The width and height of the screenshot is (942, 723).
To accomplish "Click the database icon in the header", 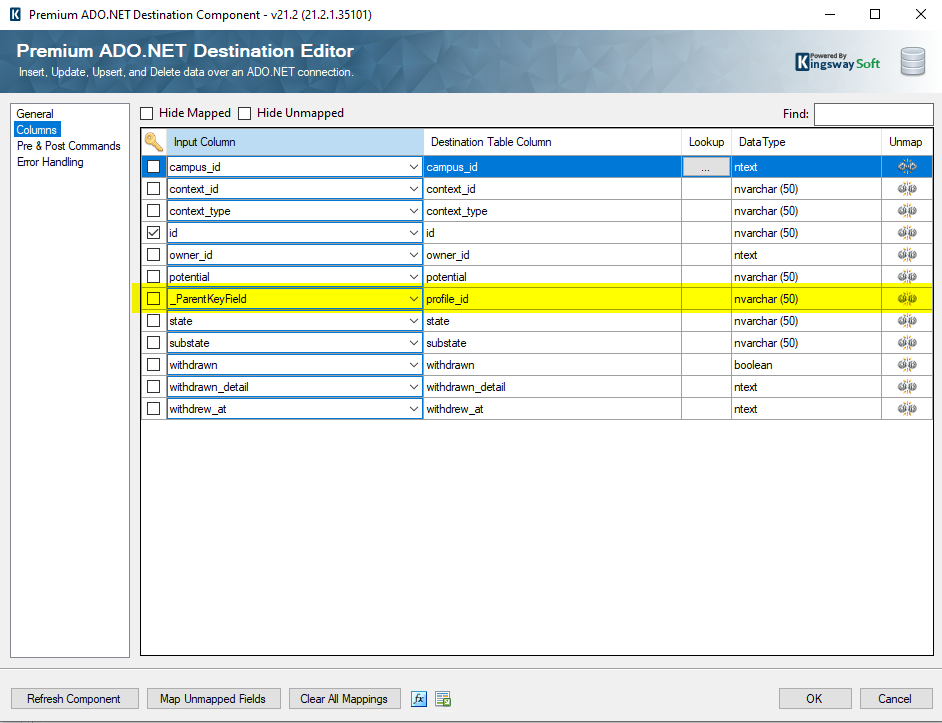I will point(913,61).
